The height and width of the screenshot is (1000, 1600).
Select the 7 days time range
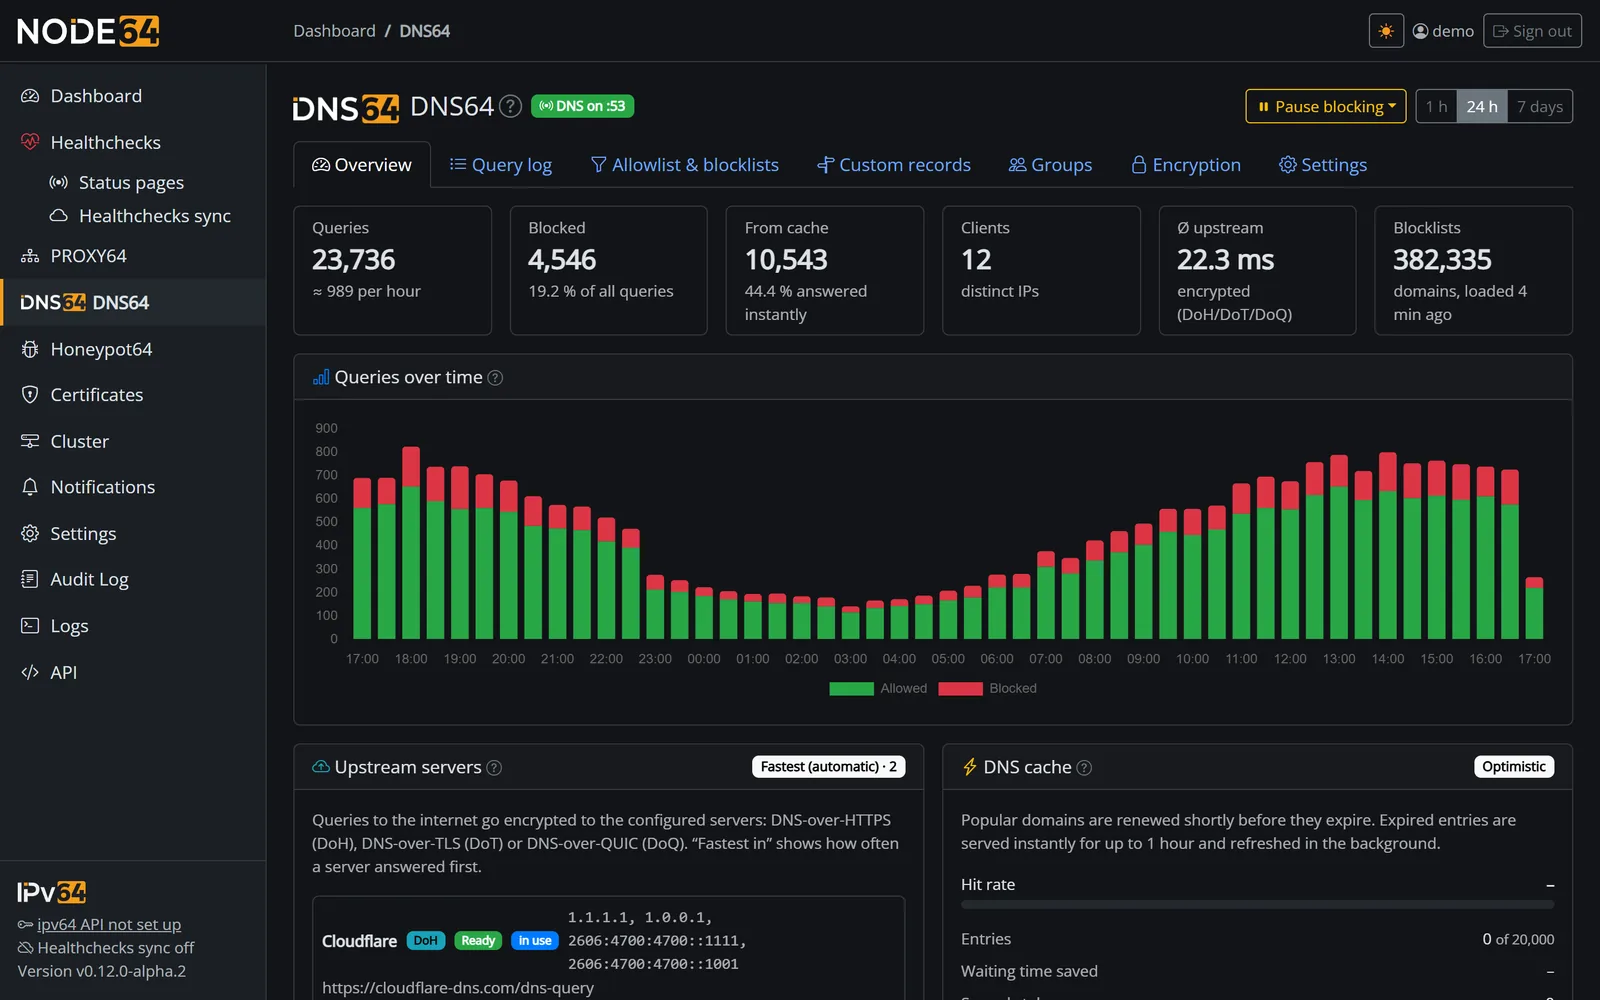coord(1540,107)
